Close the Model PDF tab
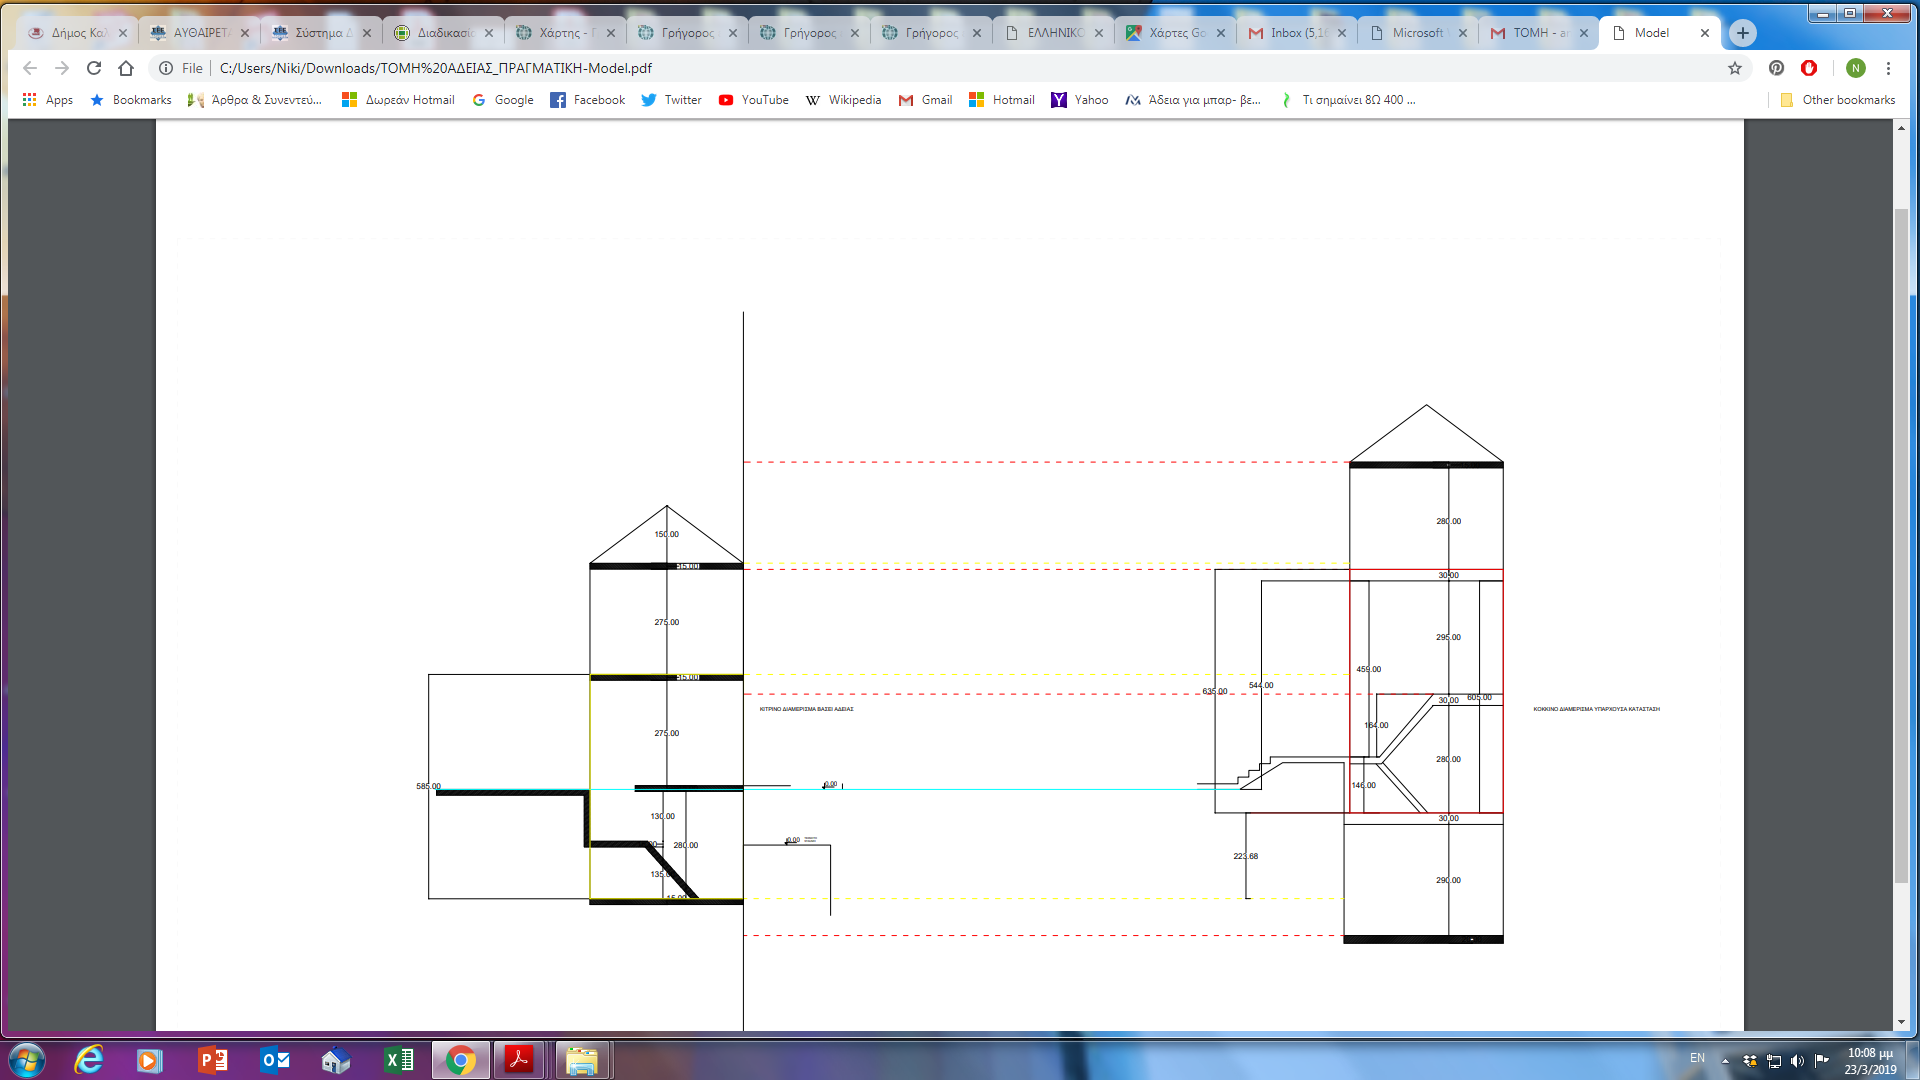 pyautogui.click(x=1705, y=33)
